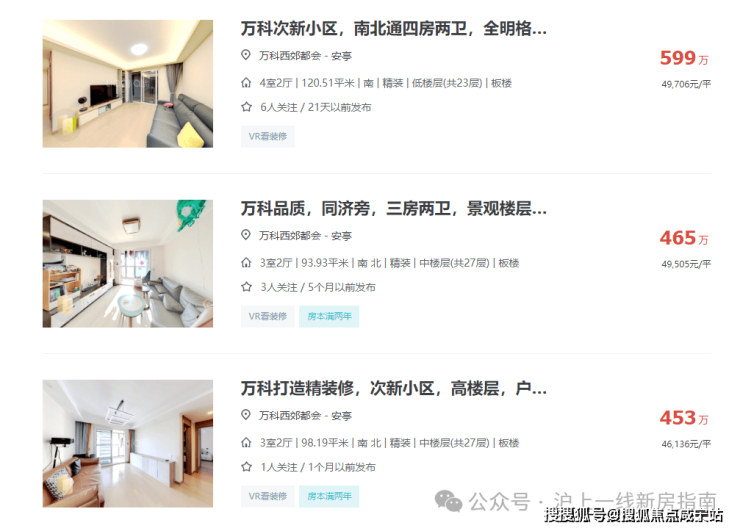Screen dimensions: 740x531
Task: Click star follow icon beside 1人关注
Action: click(x=246, y=467)
